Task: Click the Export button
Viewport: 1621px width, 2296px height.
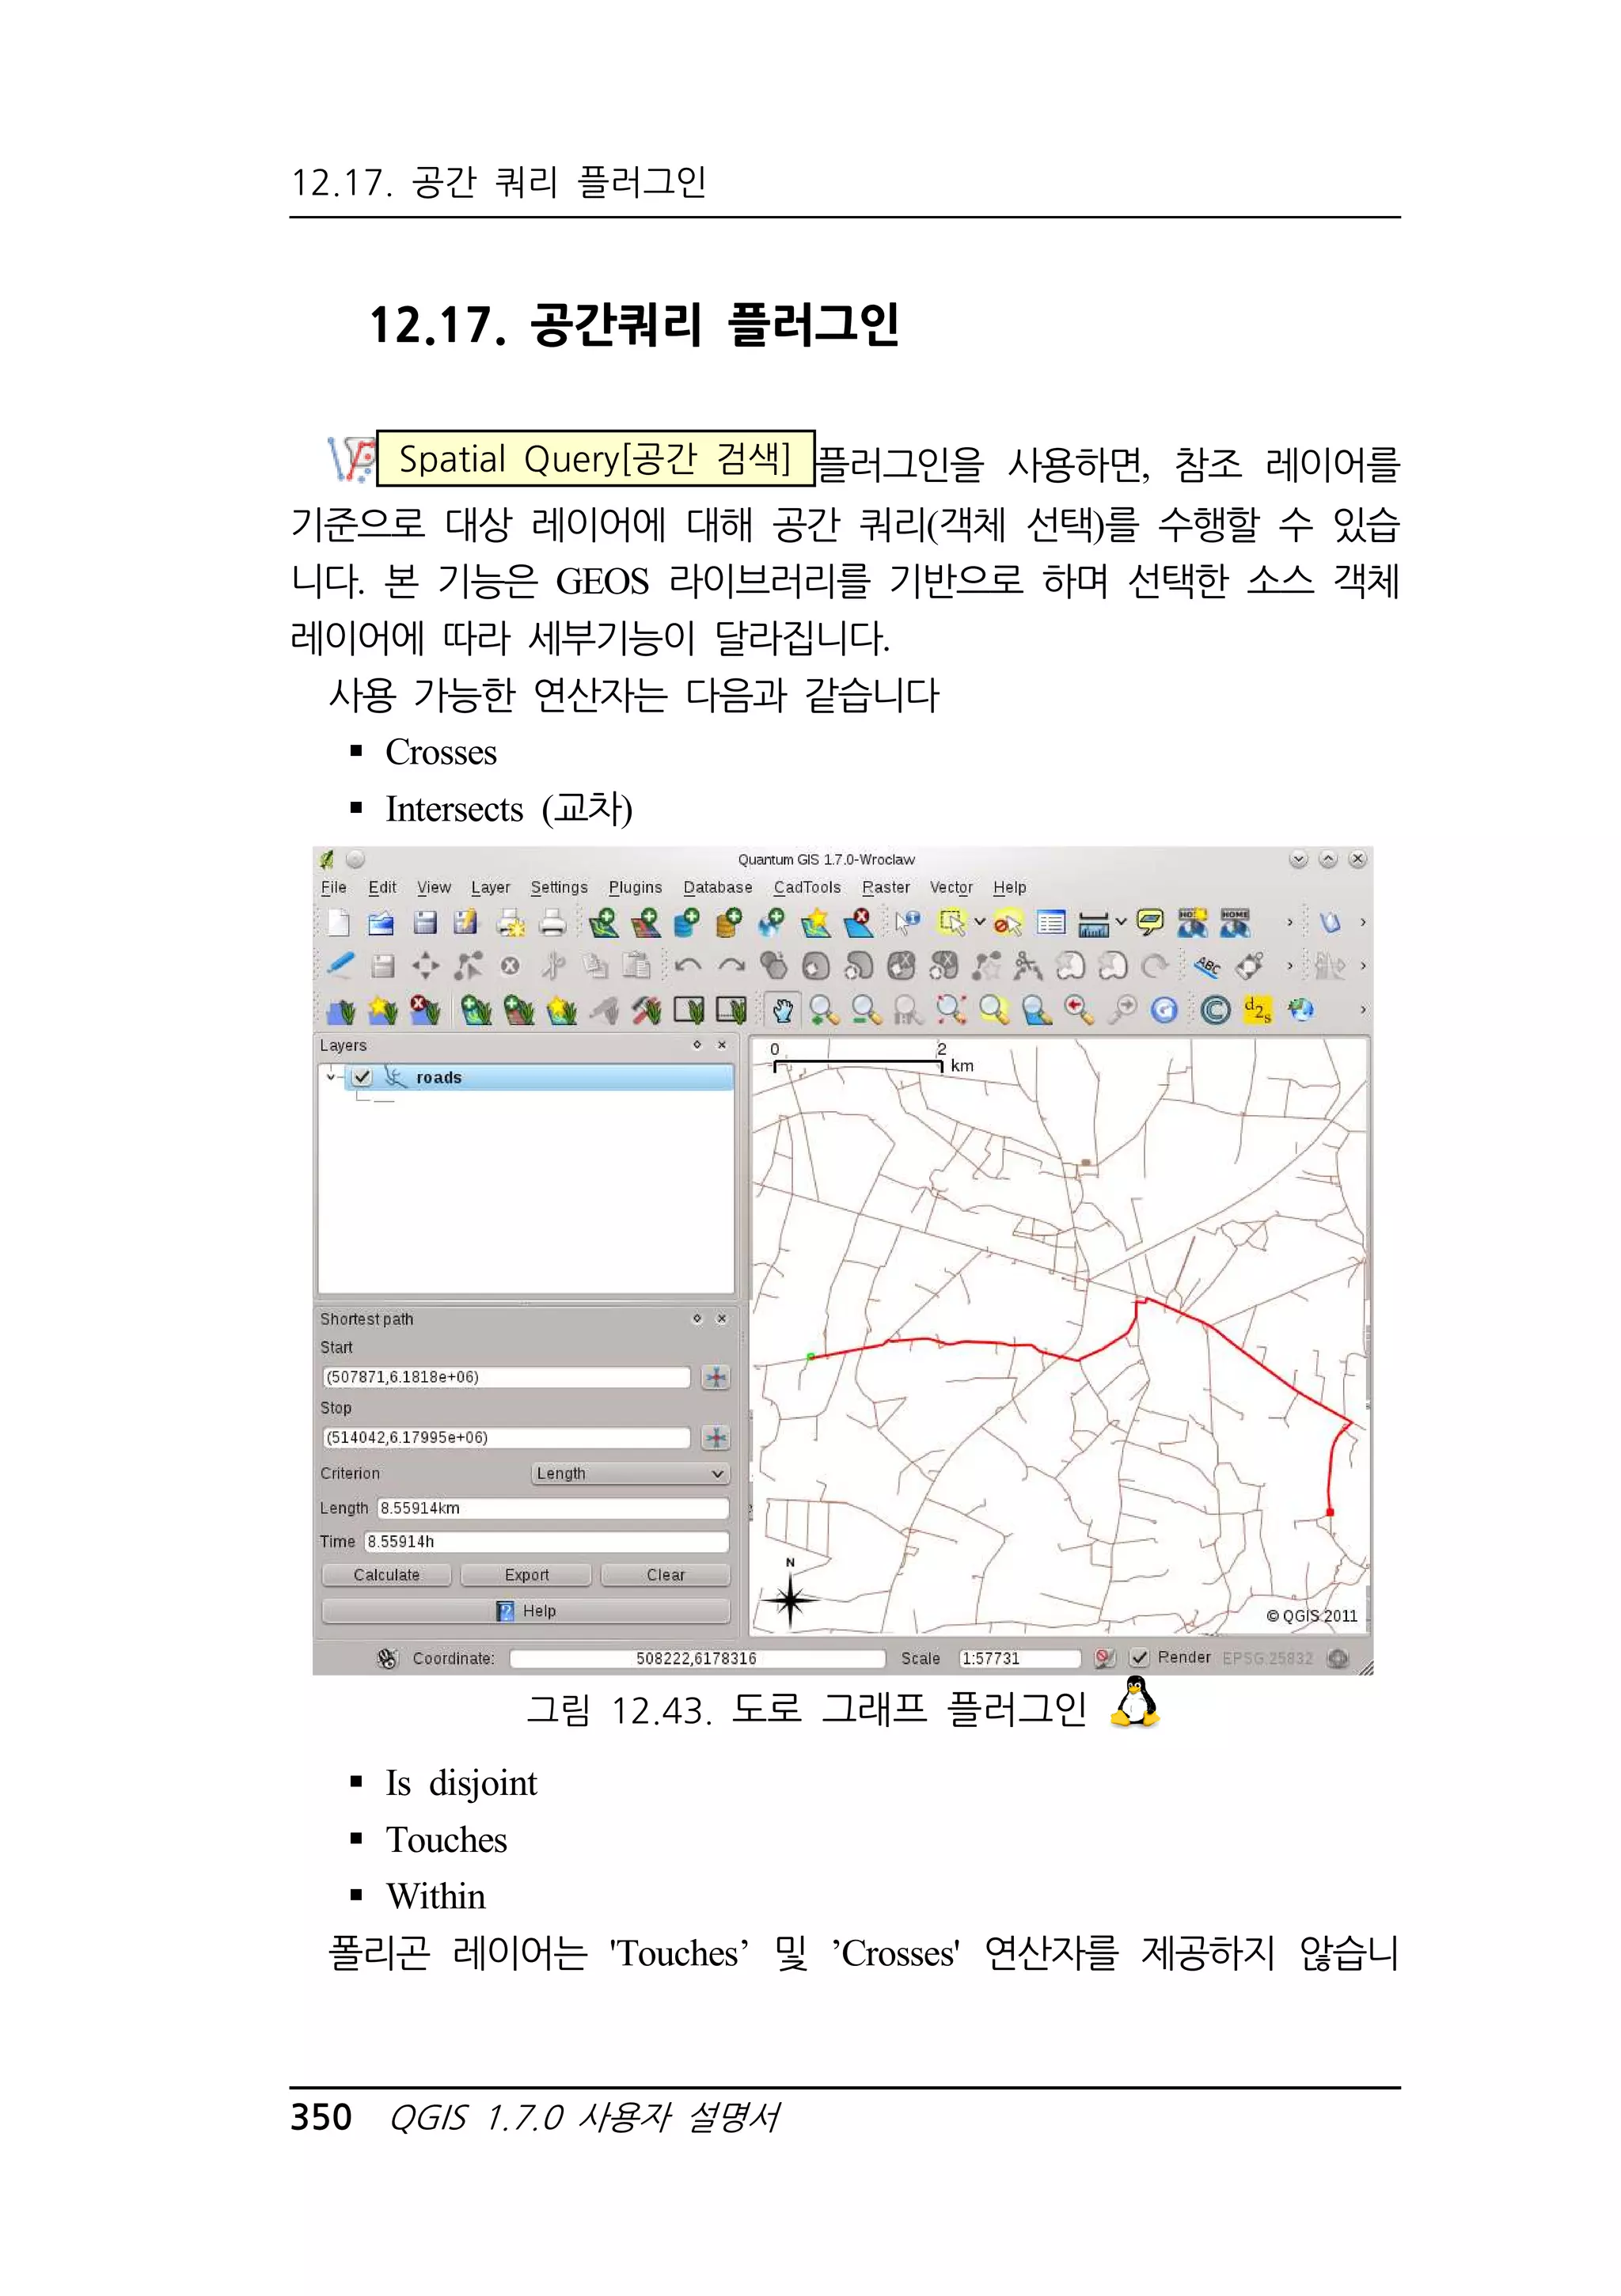Action: (526, 1574)
